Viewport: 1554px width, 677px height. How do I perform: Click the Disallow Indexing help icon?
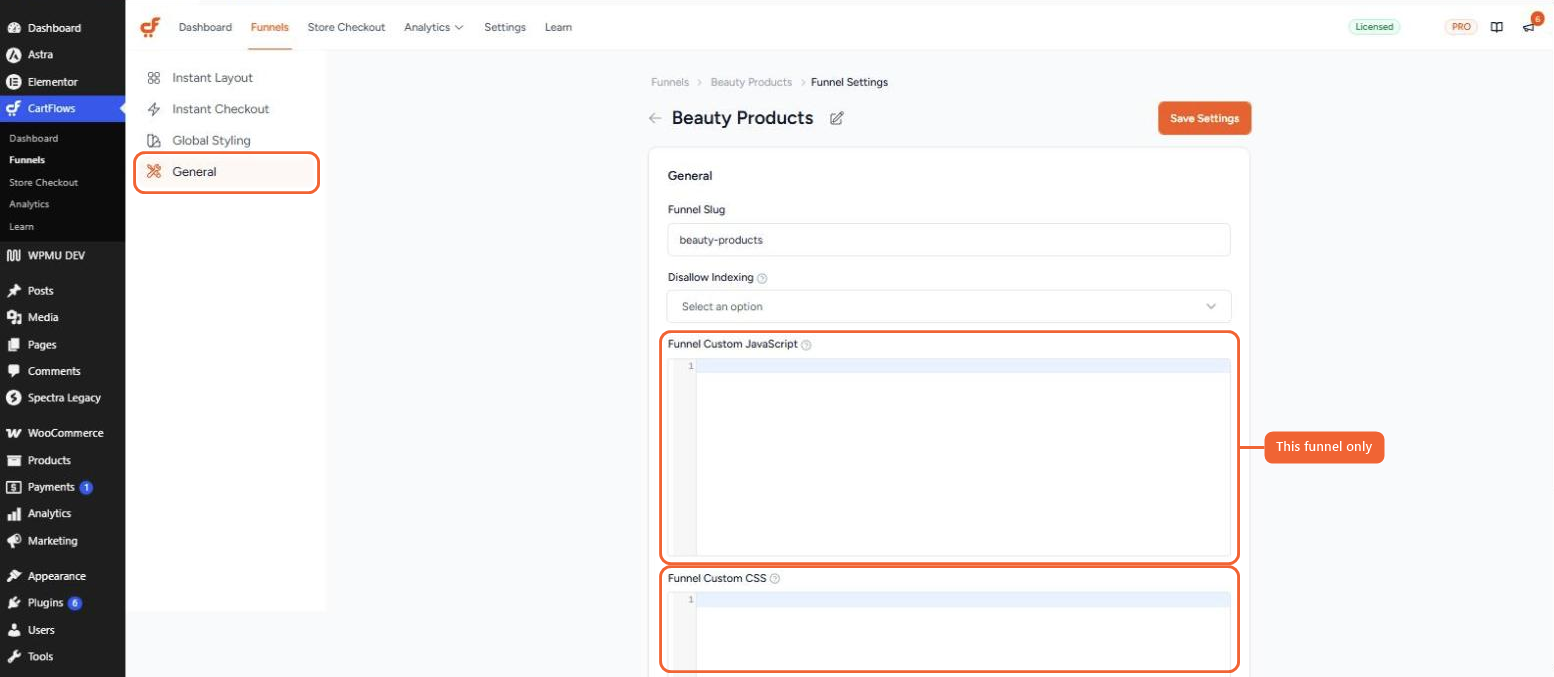(762, 278)
